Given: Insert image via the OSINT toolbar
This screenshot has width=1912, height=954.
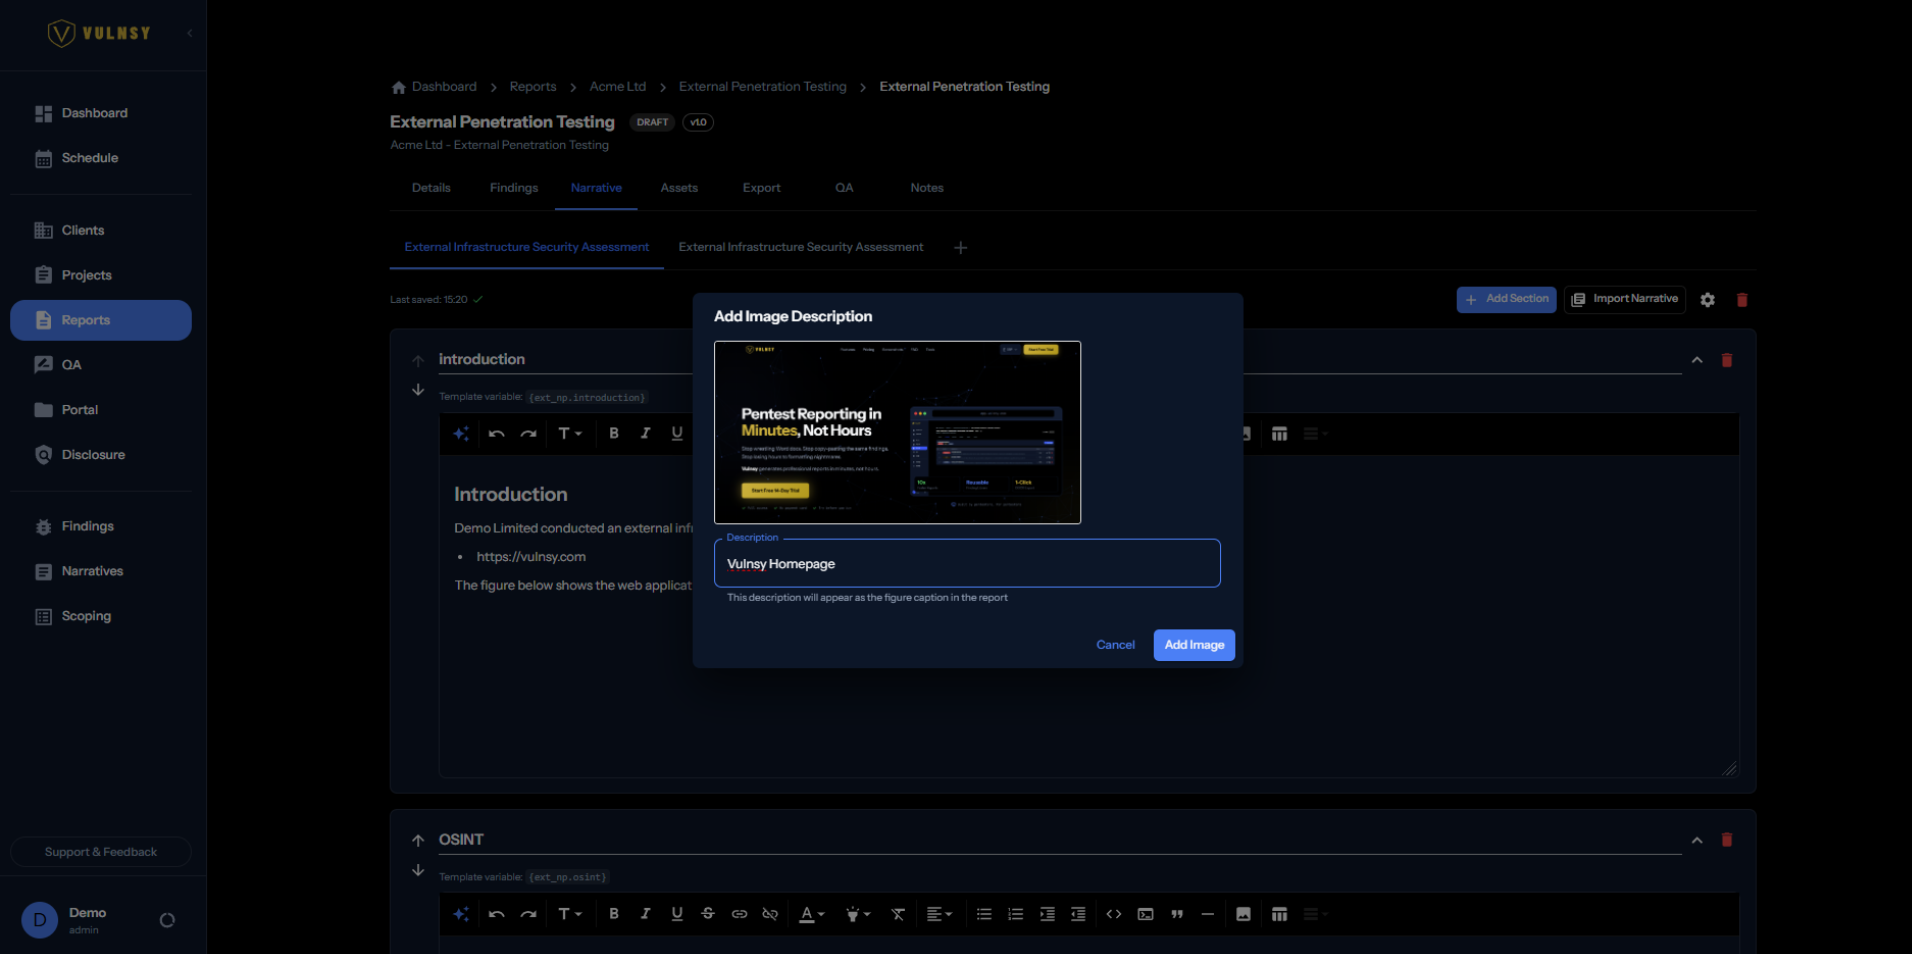Looking at the screenshot, I should click(1244, 914).
